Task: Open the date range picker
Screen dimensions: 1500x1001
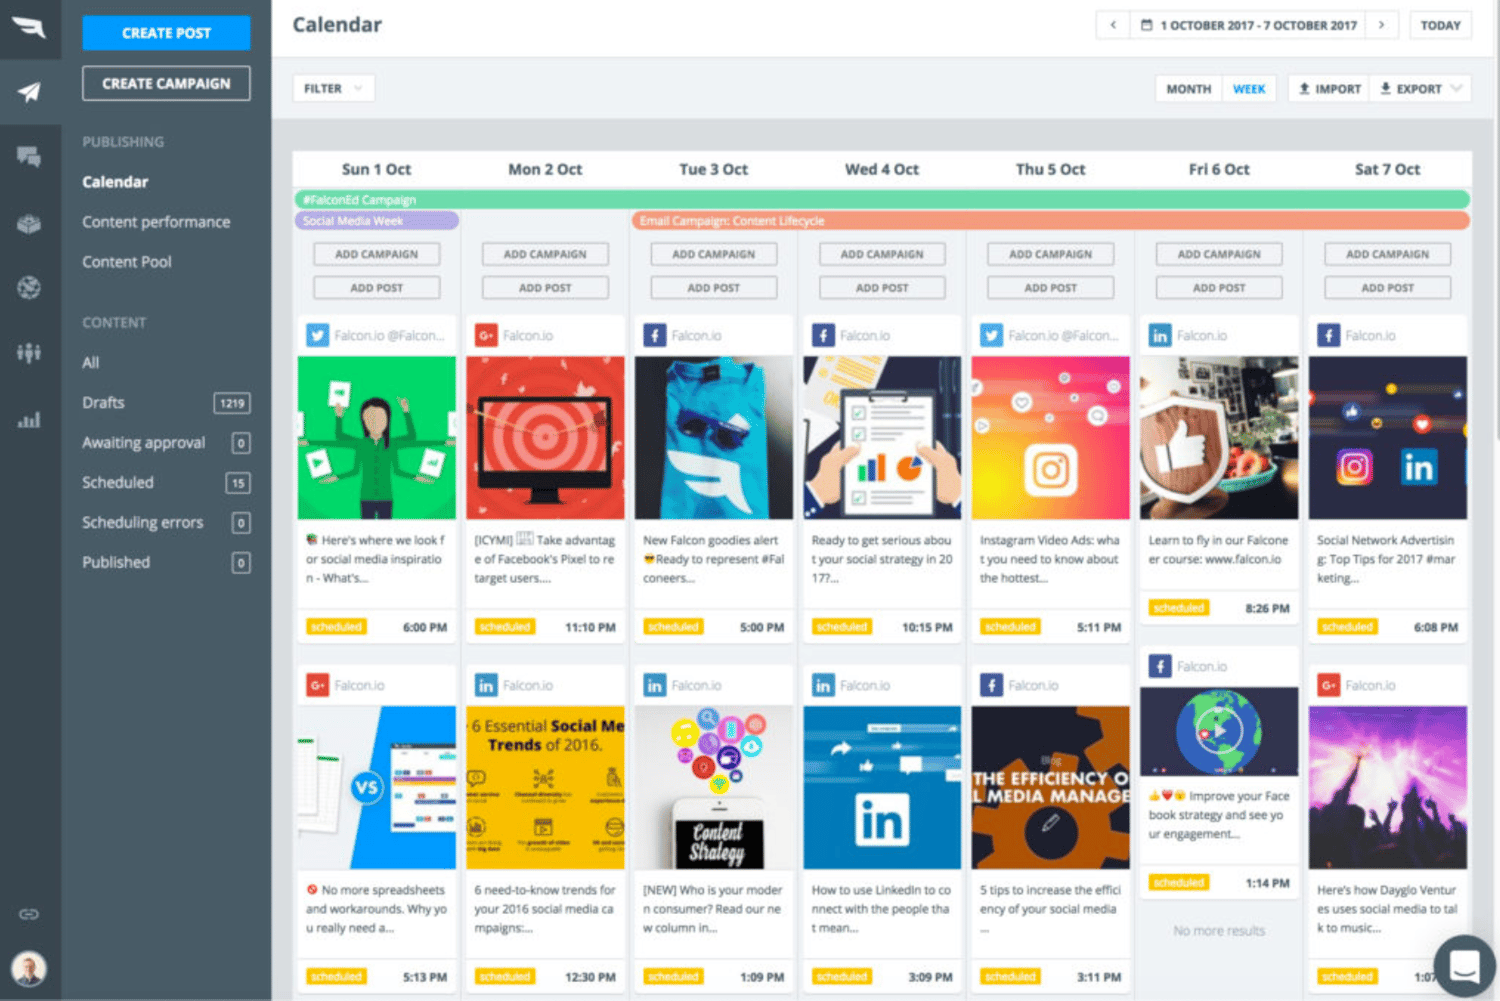Action: pos(1249,25)
